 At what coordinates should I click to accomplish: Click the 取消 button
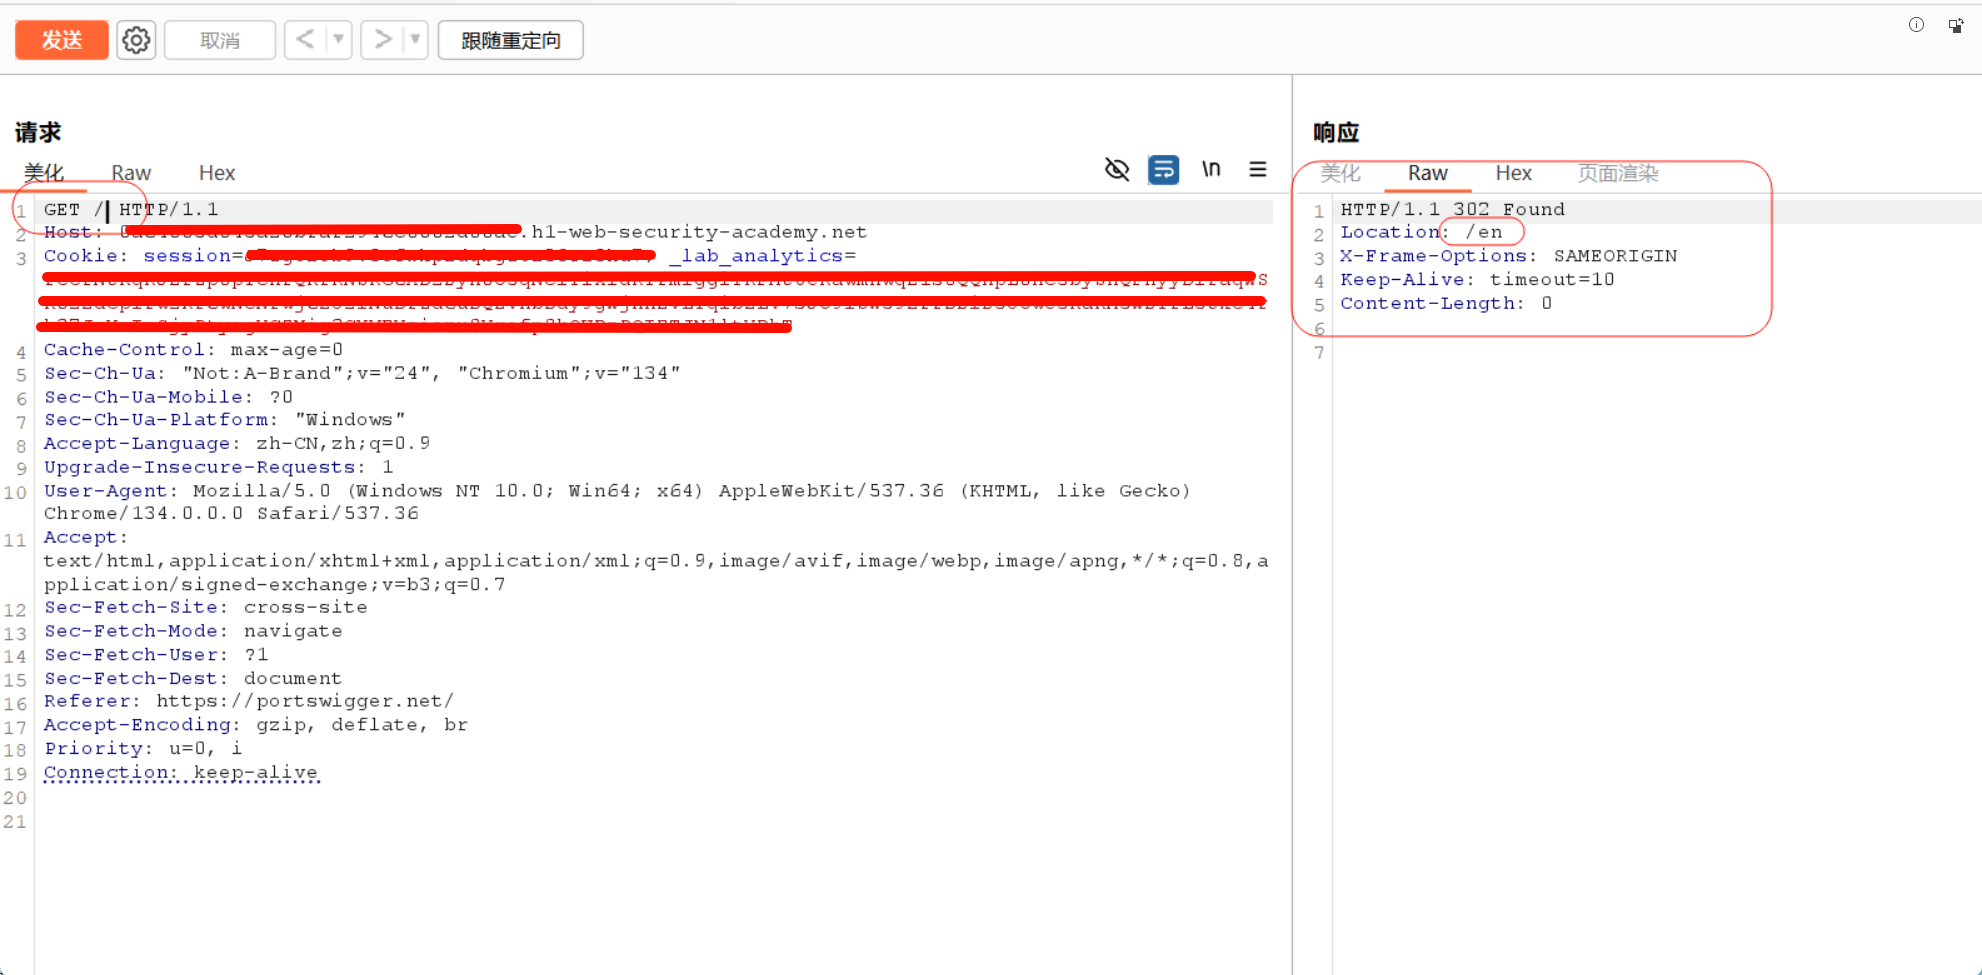click(220, 40)
